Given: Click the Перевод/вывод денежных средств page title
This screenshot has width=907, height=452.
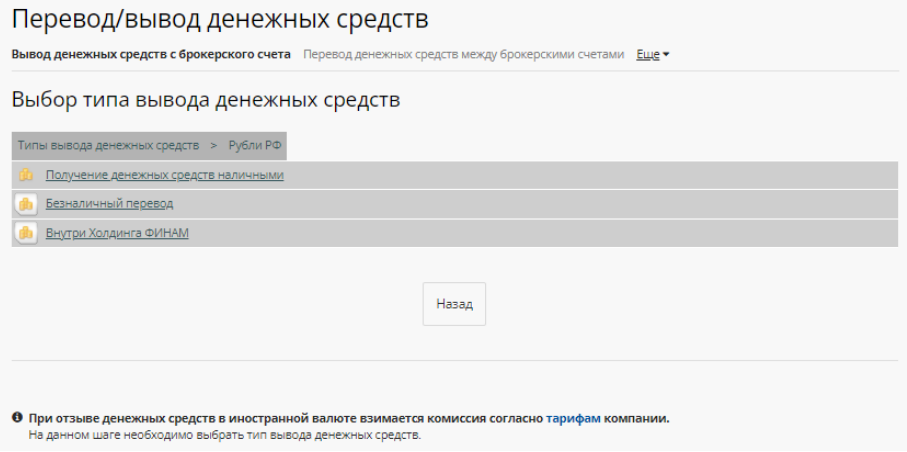Looking at the screenshot, I should click(x=220, y=19).
